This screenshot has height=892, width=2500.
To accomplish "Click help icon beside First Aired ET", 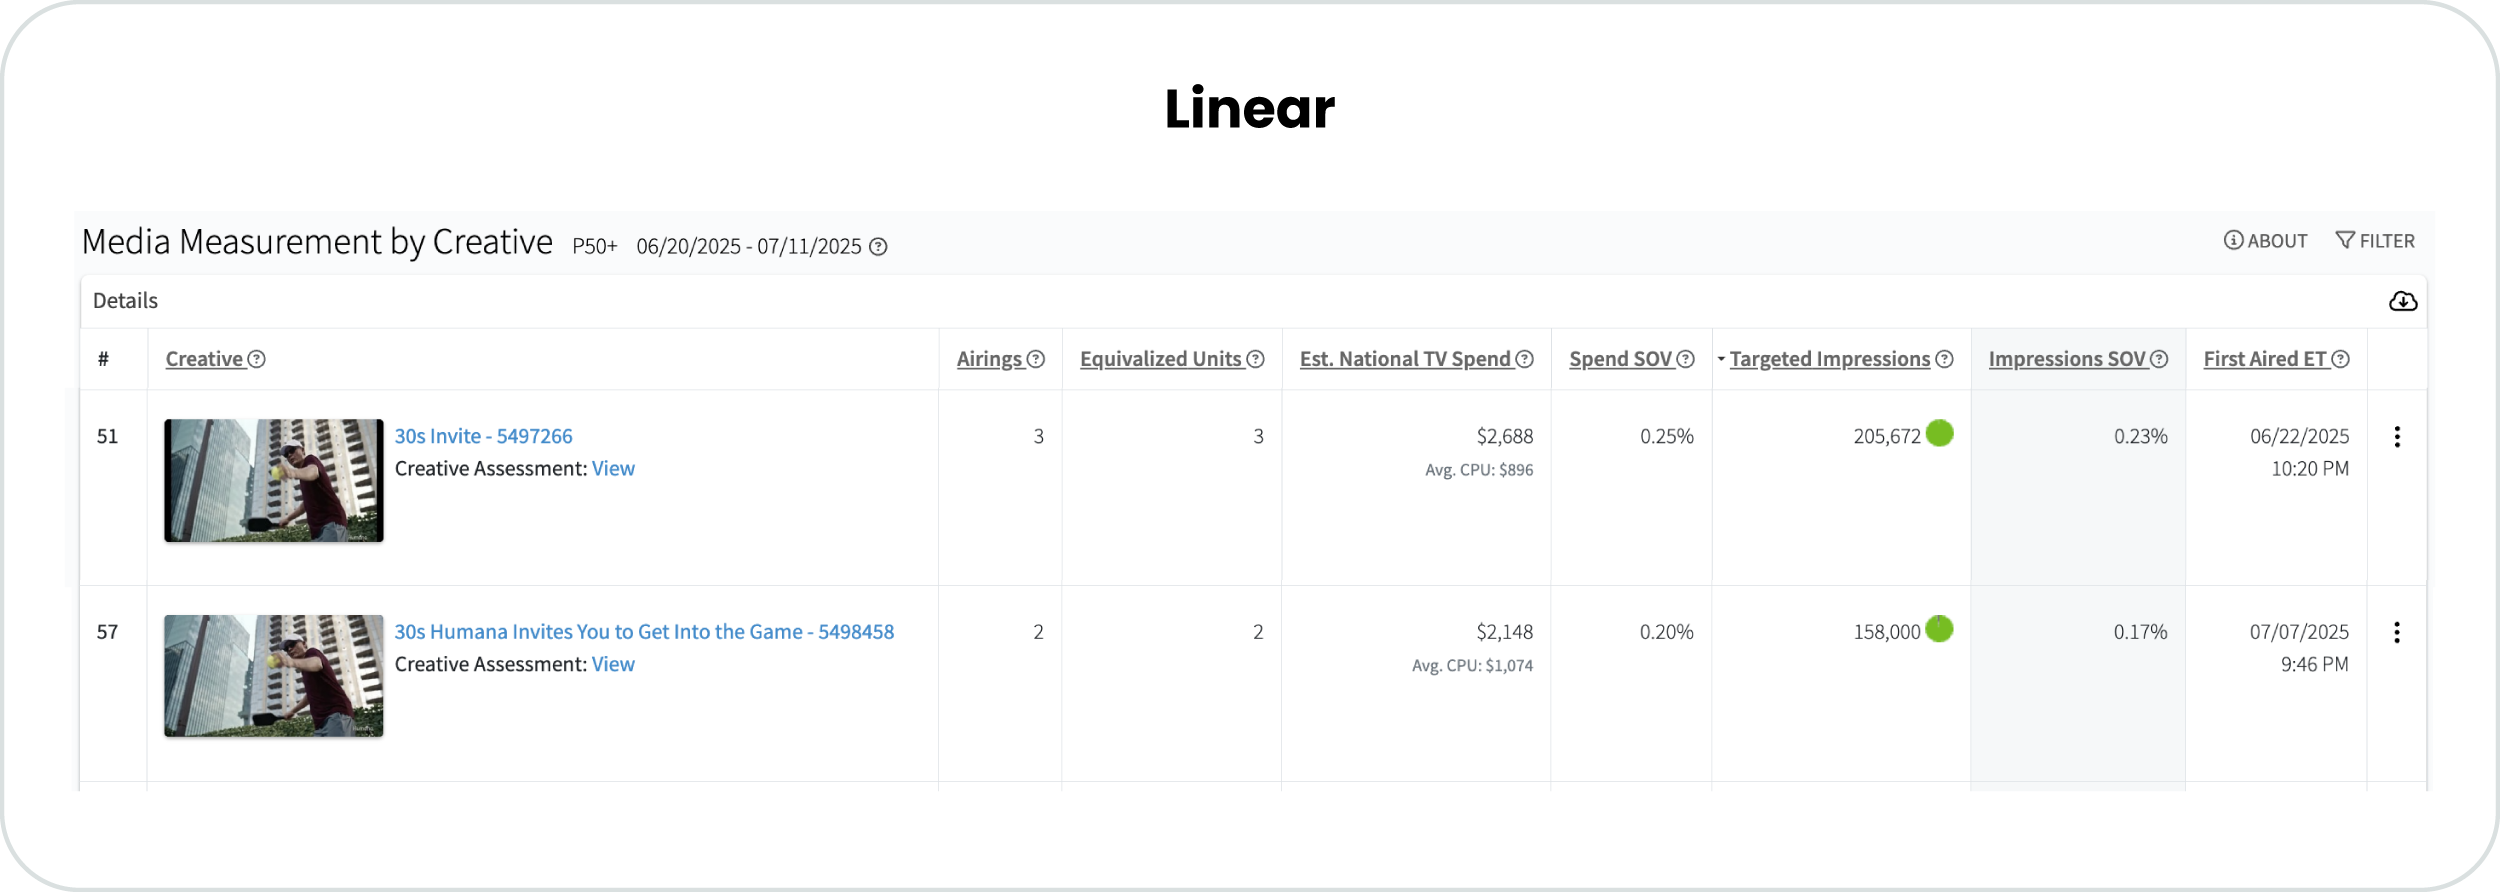I will click(2340, 359).
